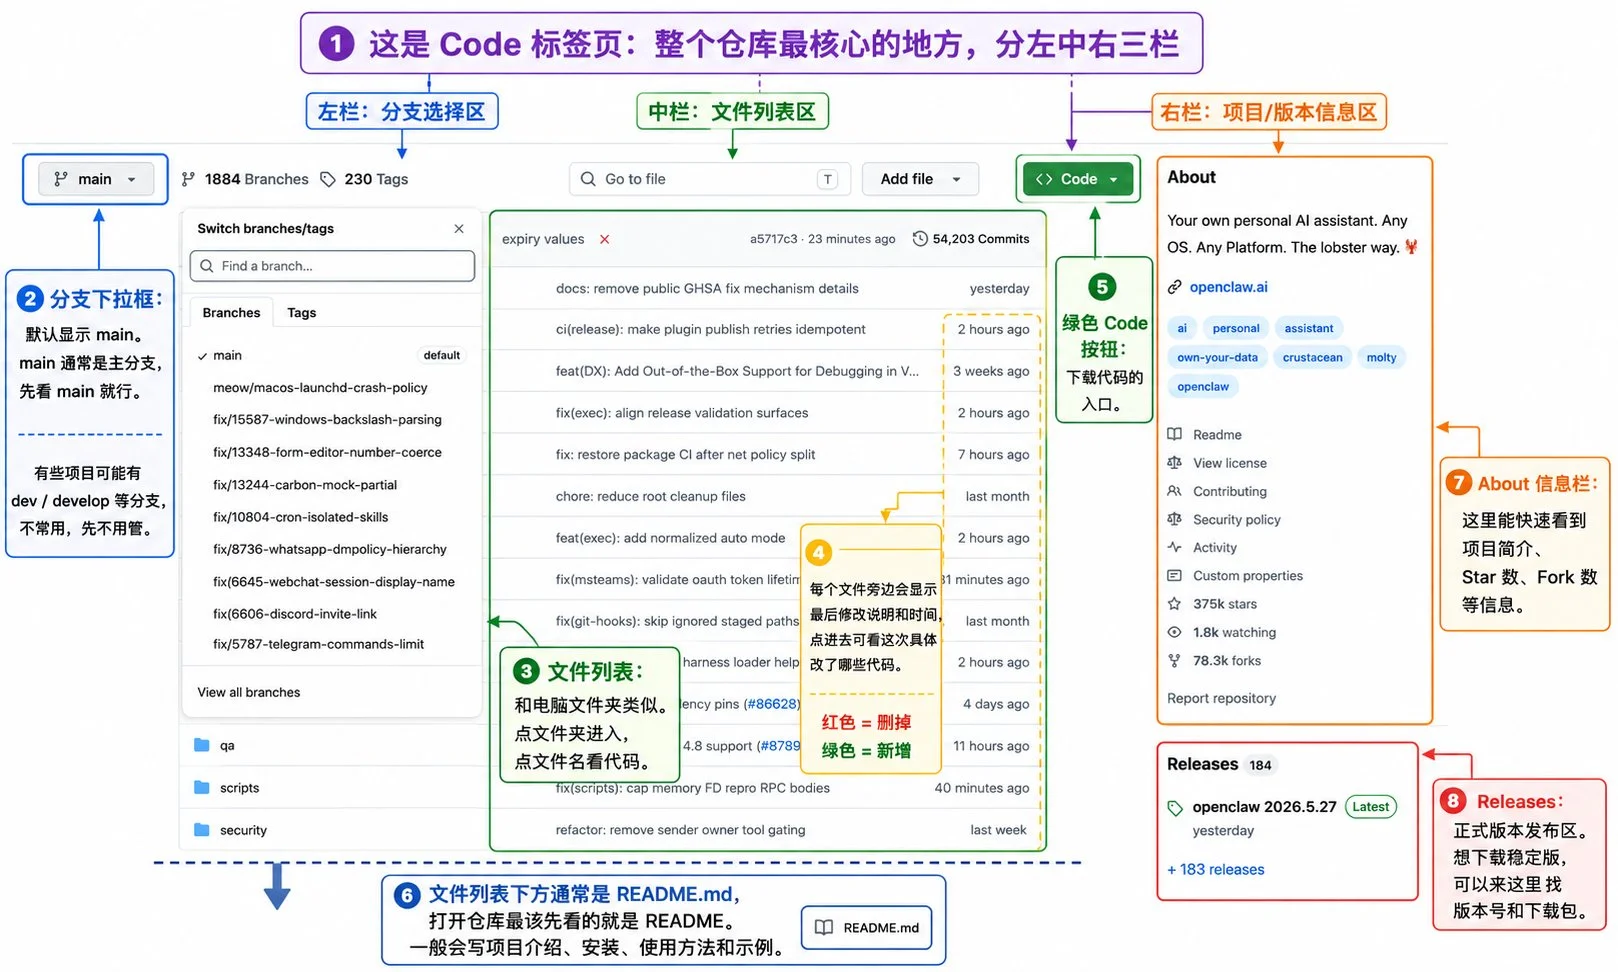The image size is (1618, 972).
Task: Choose branch fix/10804-cron-isolated-skills
Action: [x=300, y=517]
